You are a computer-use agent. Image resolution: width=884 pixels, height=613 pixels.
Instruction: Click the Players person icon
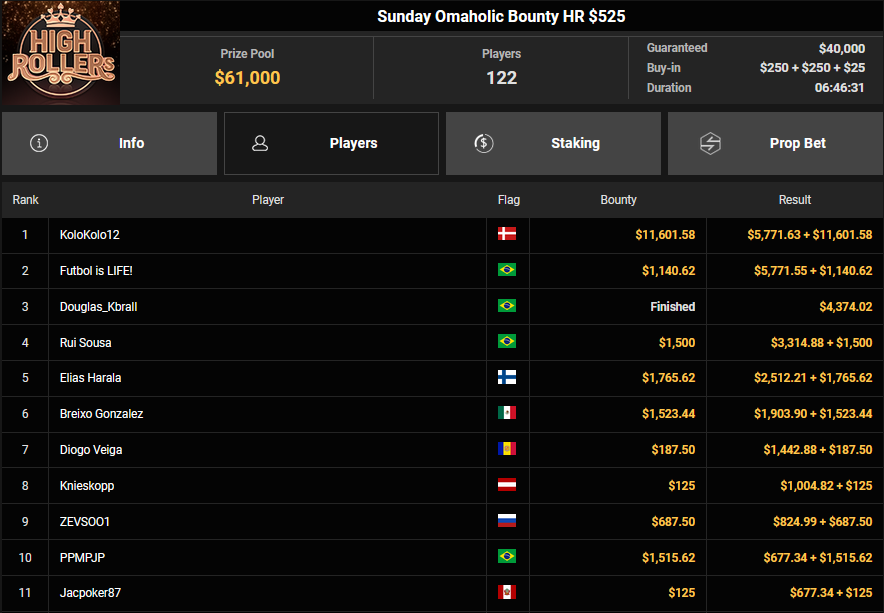click(x=260, y=143)
